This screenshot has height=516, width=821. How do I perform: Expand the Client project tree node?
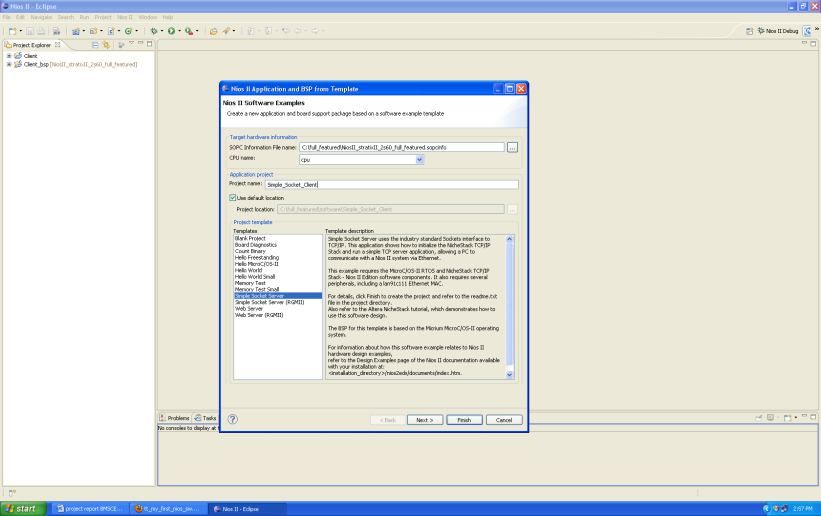(x=8, y=56)
